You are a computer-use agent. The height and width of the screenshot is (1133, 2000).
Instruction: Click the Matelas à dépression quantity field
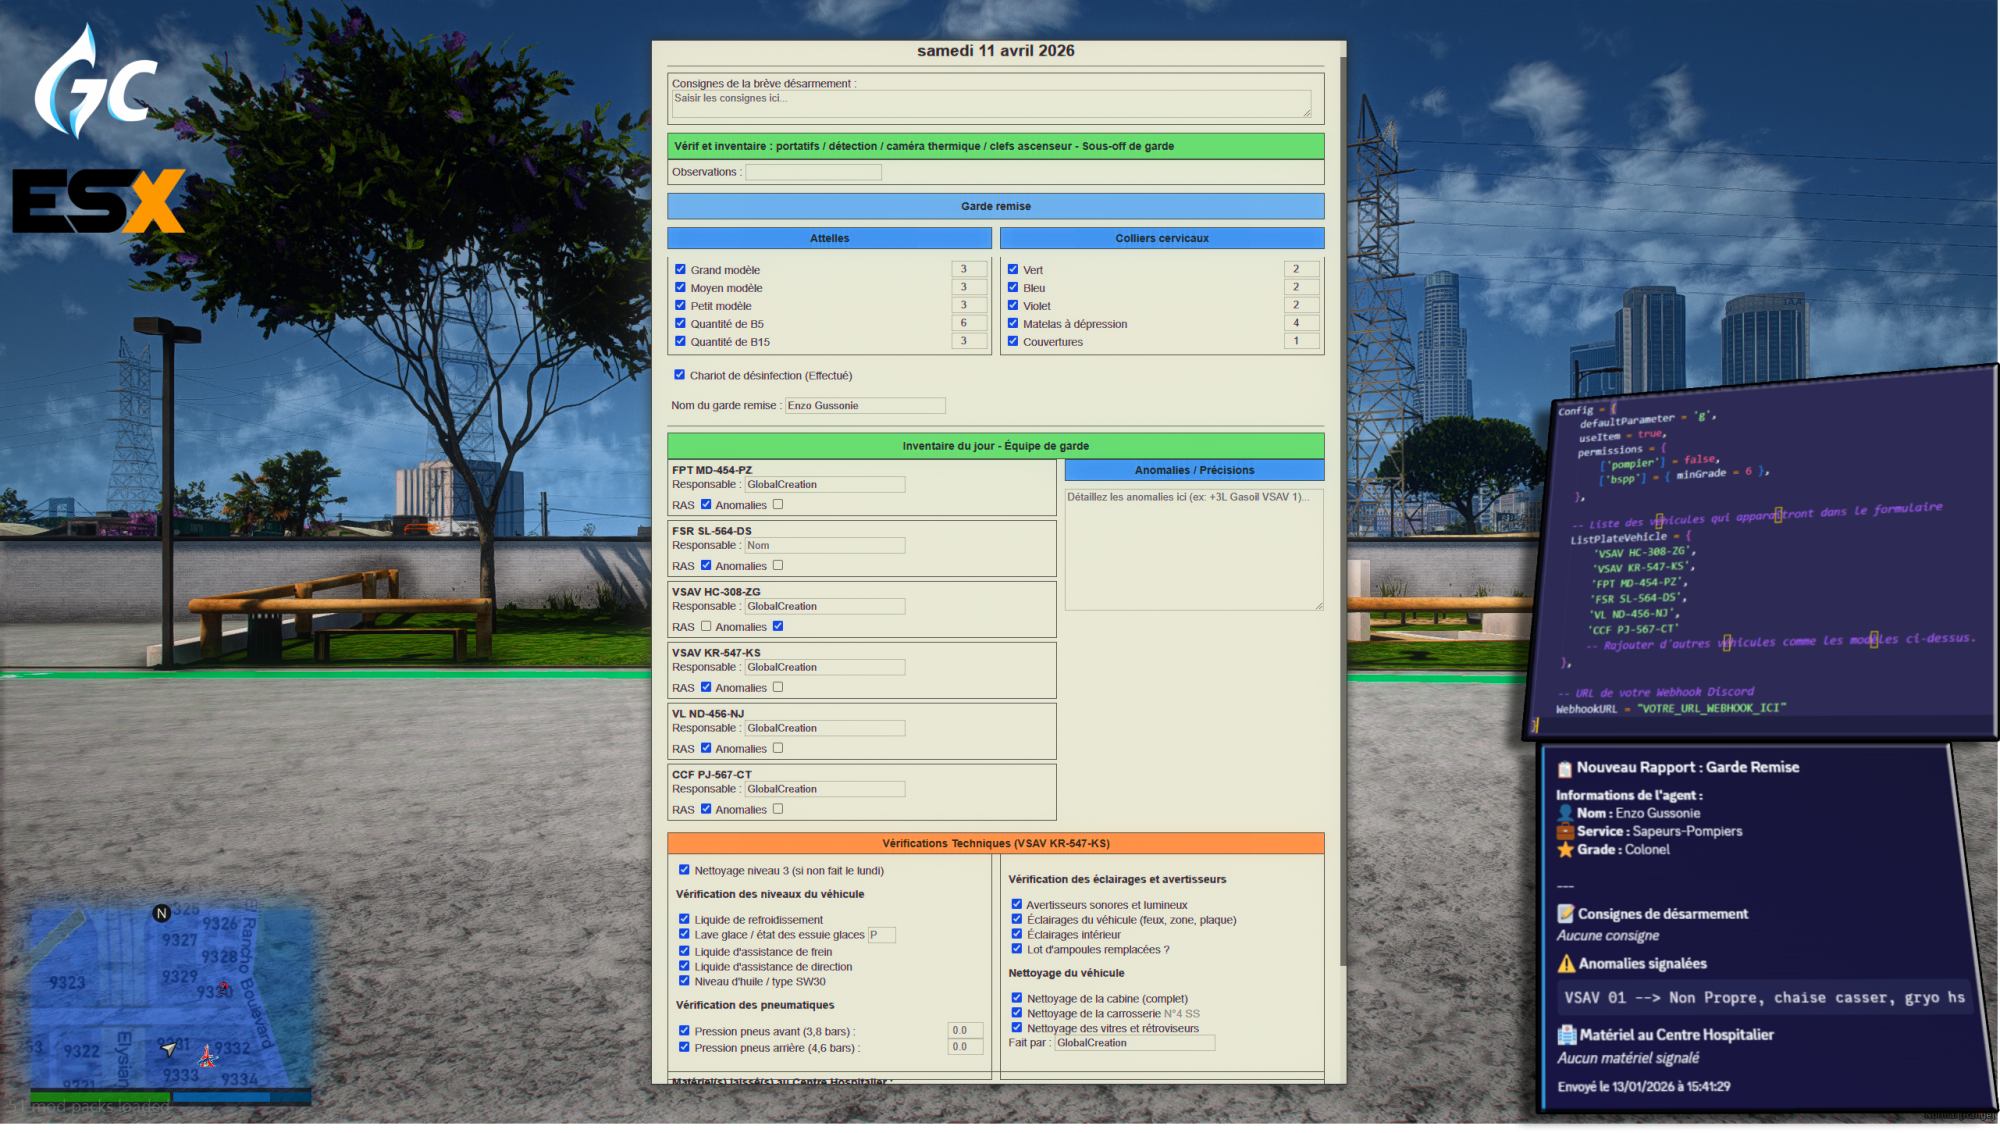pyautogui.click(x=1300, y=323)
